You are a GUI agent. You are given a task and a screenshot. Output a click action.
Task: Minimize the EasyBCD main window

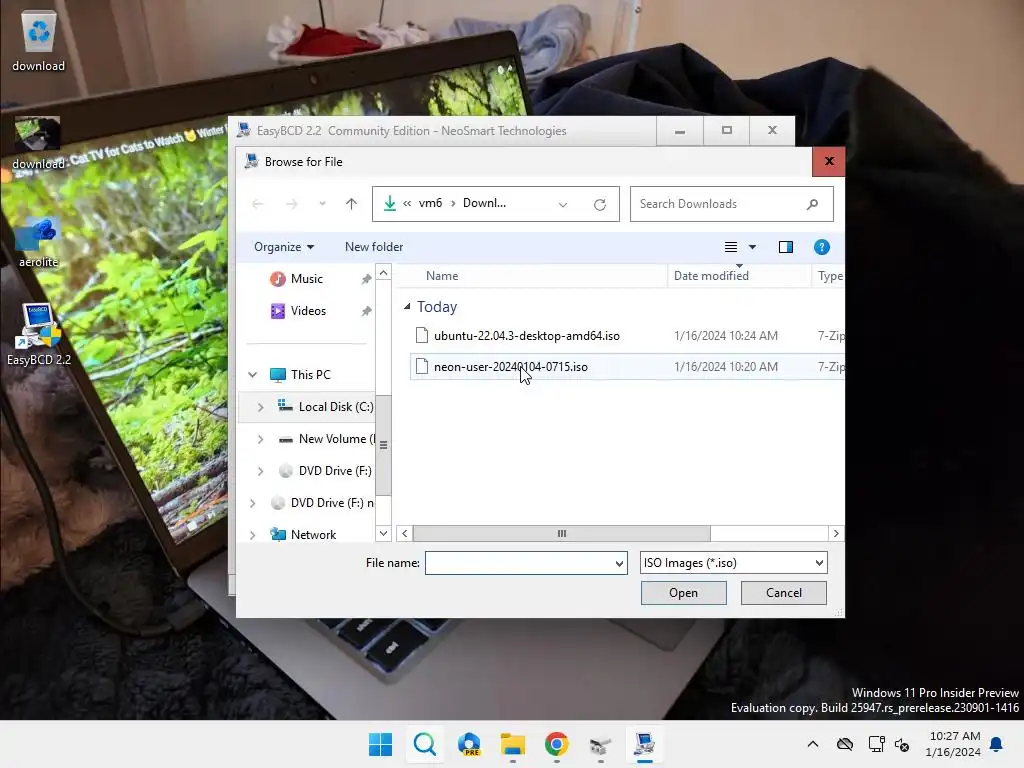(x=680, y=131)
